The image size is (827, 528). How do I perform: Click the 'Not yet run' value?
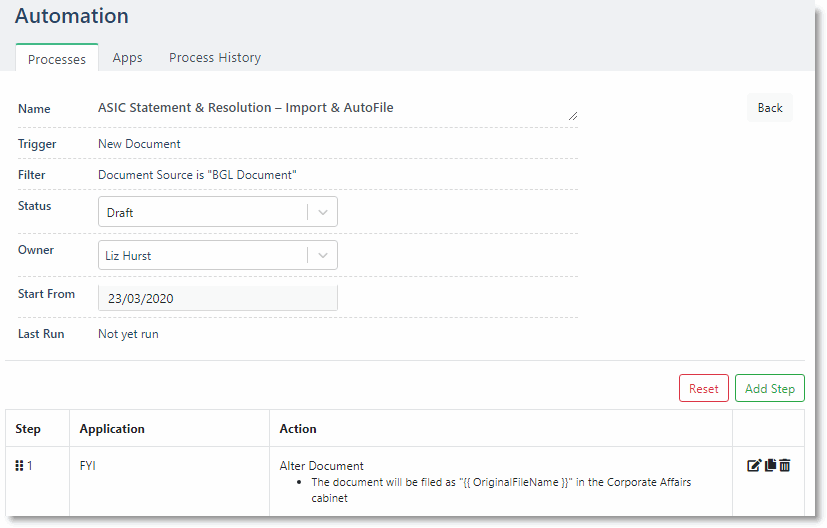click(128, 334)
